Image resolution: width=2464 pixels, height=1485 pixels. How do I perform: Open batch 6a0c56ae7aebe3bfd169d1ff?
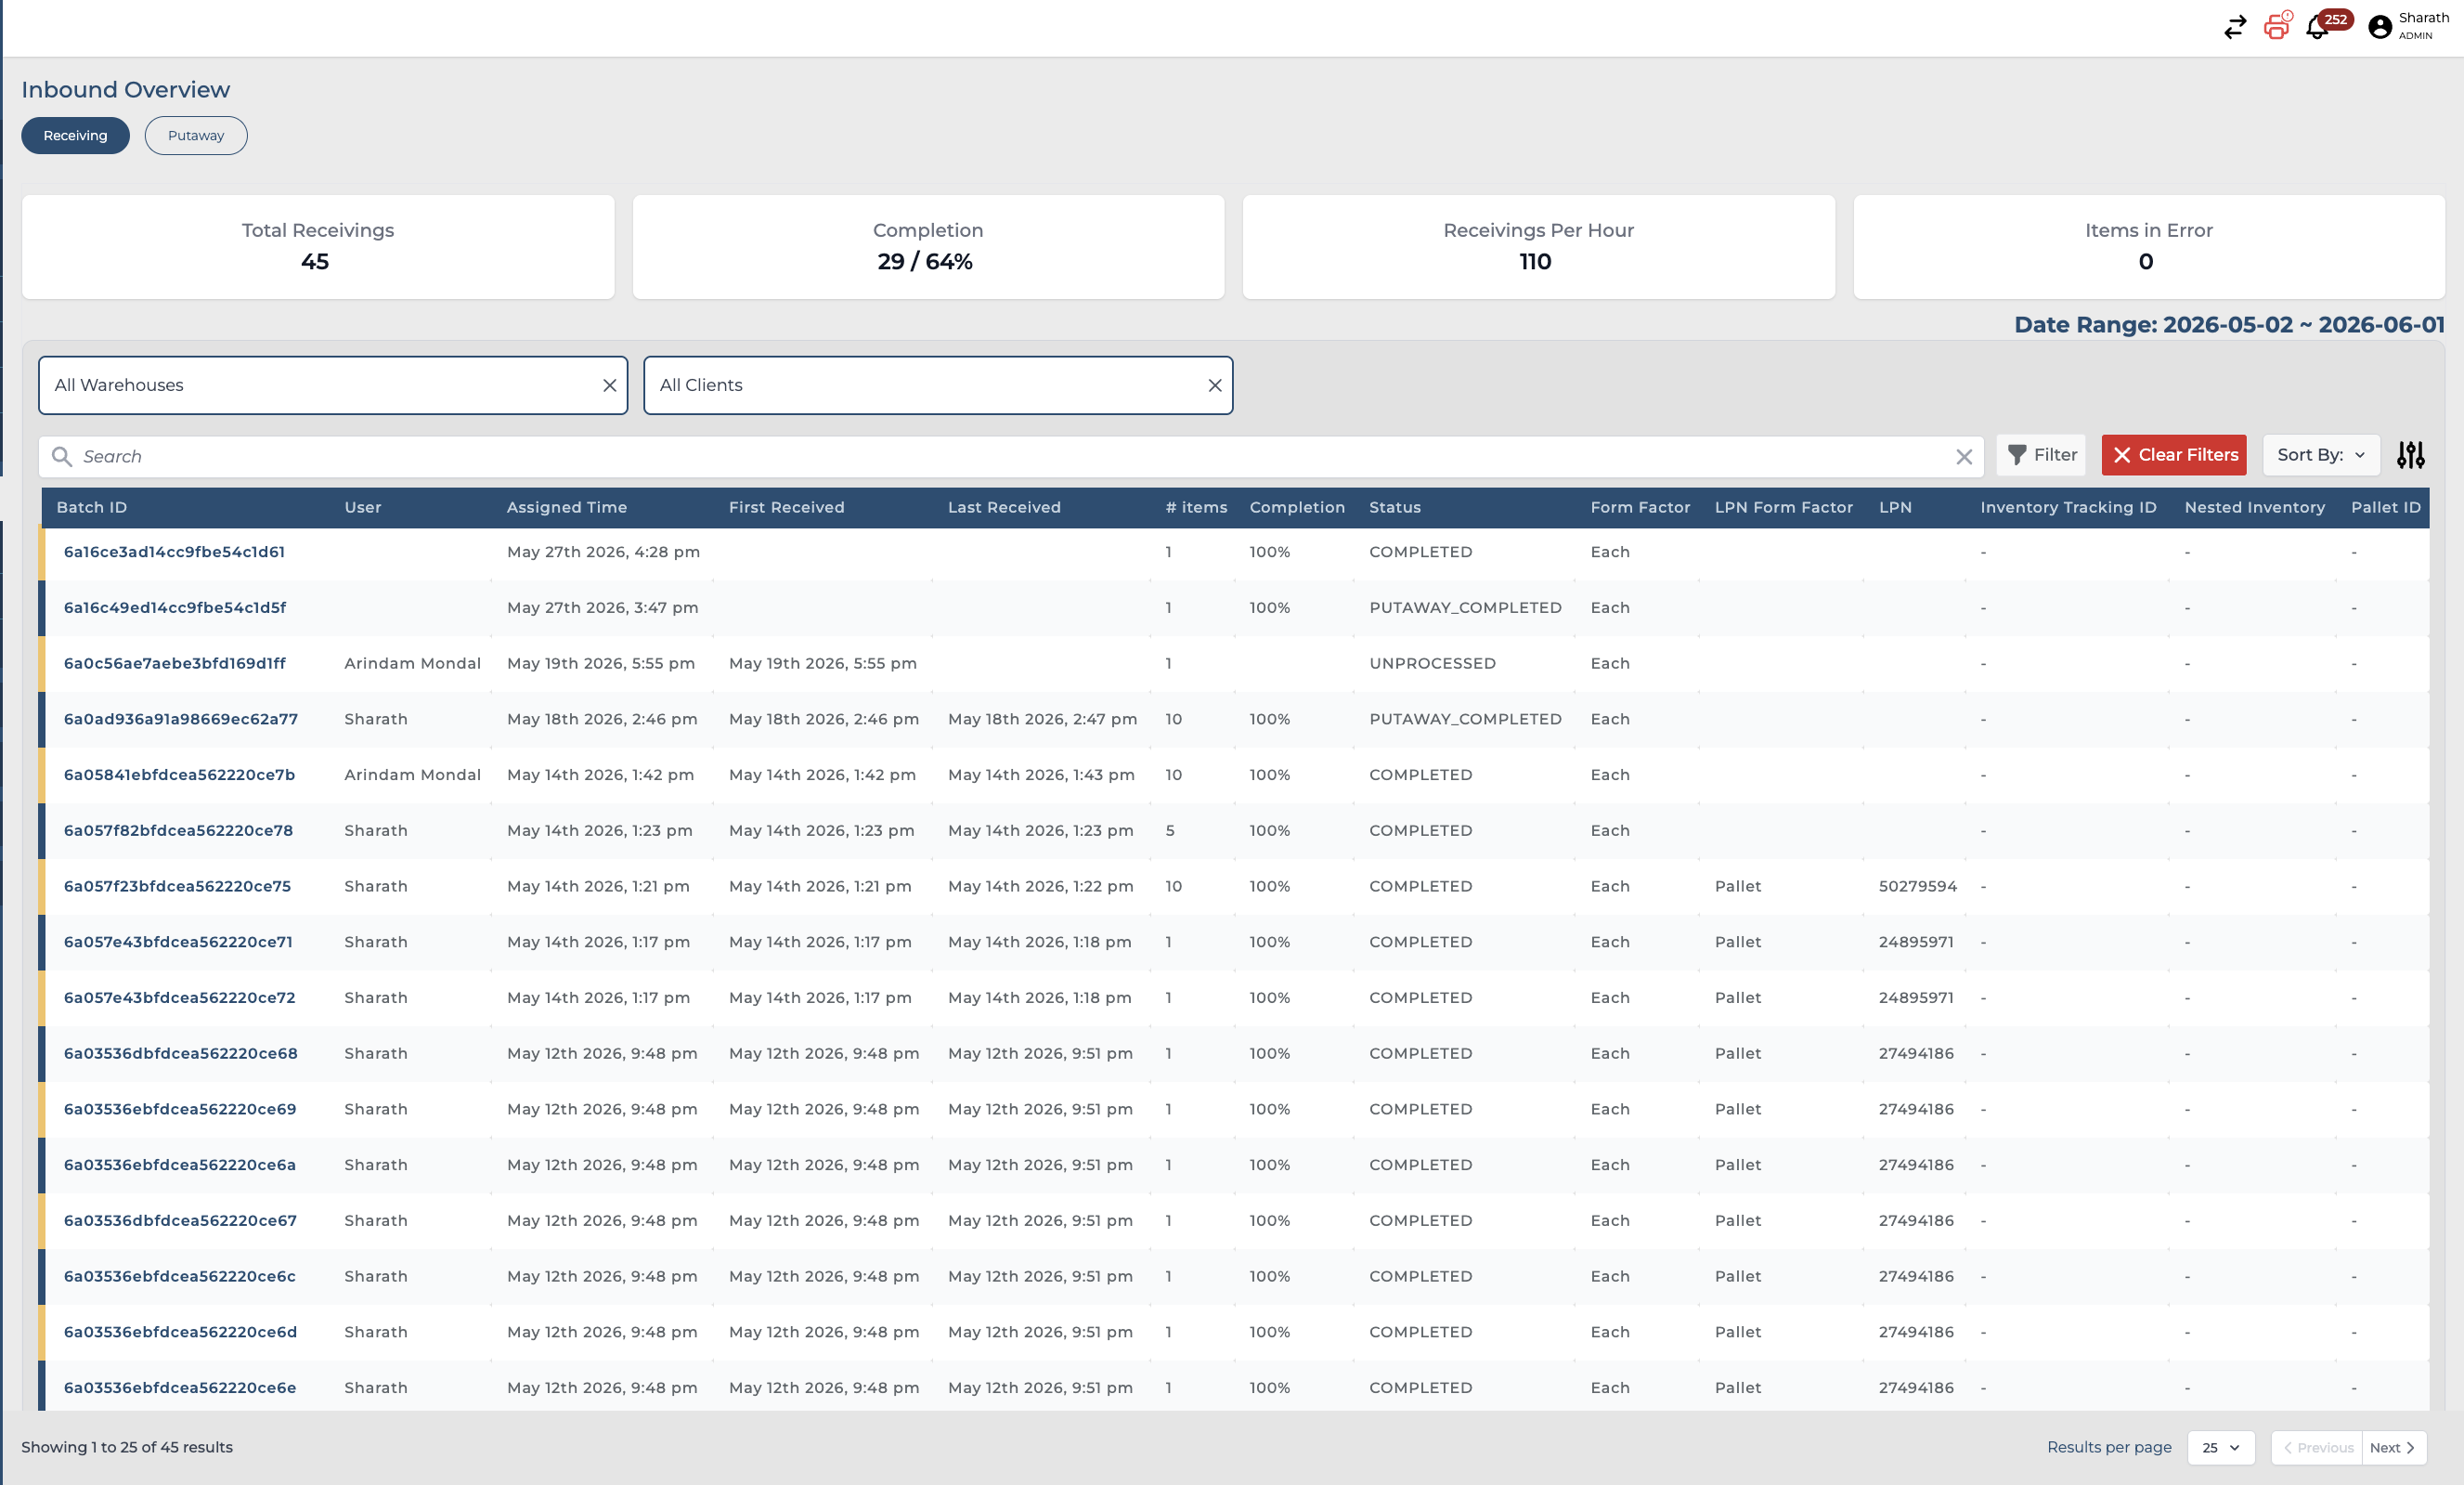pos(175,663)
